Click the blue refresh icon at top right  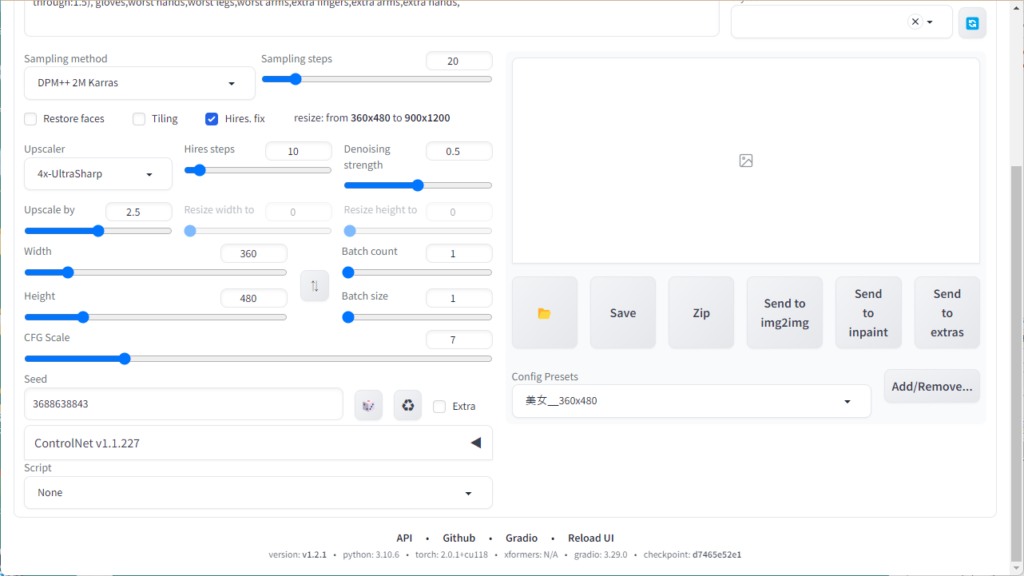point(972,22)
